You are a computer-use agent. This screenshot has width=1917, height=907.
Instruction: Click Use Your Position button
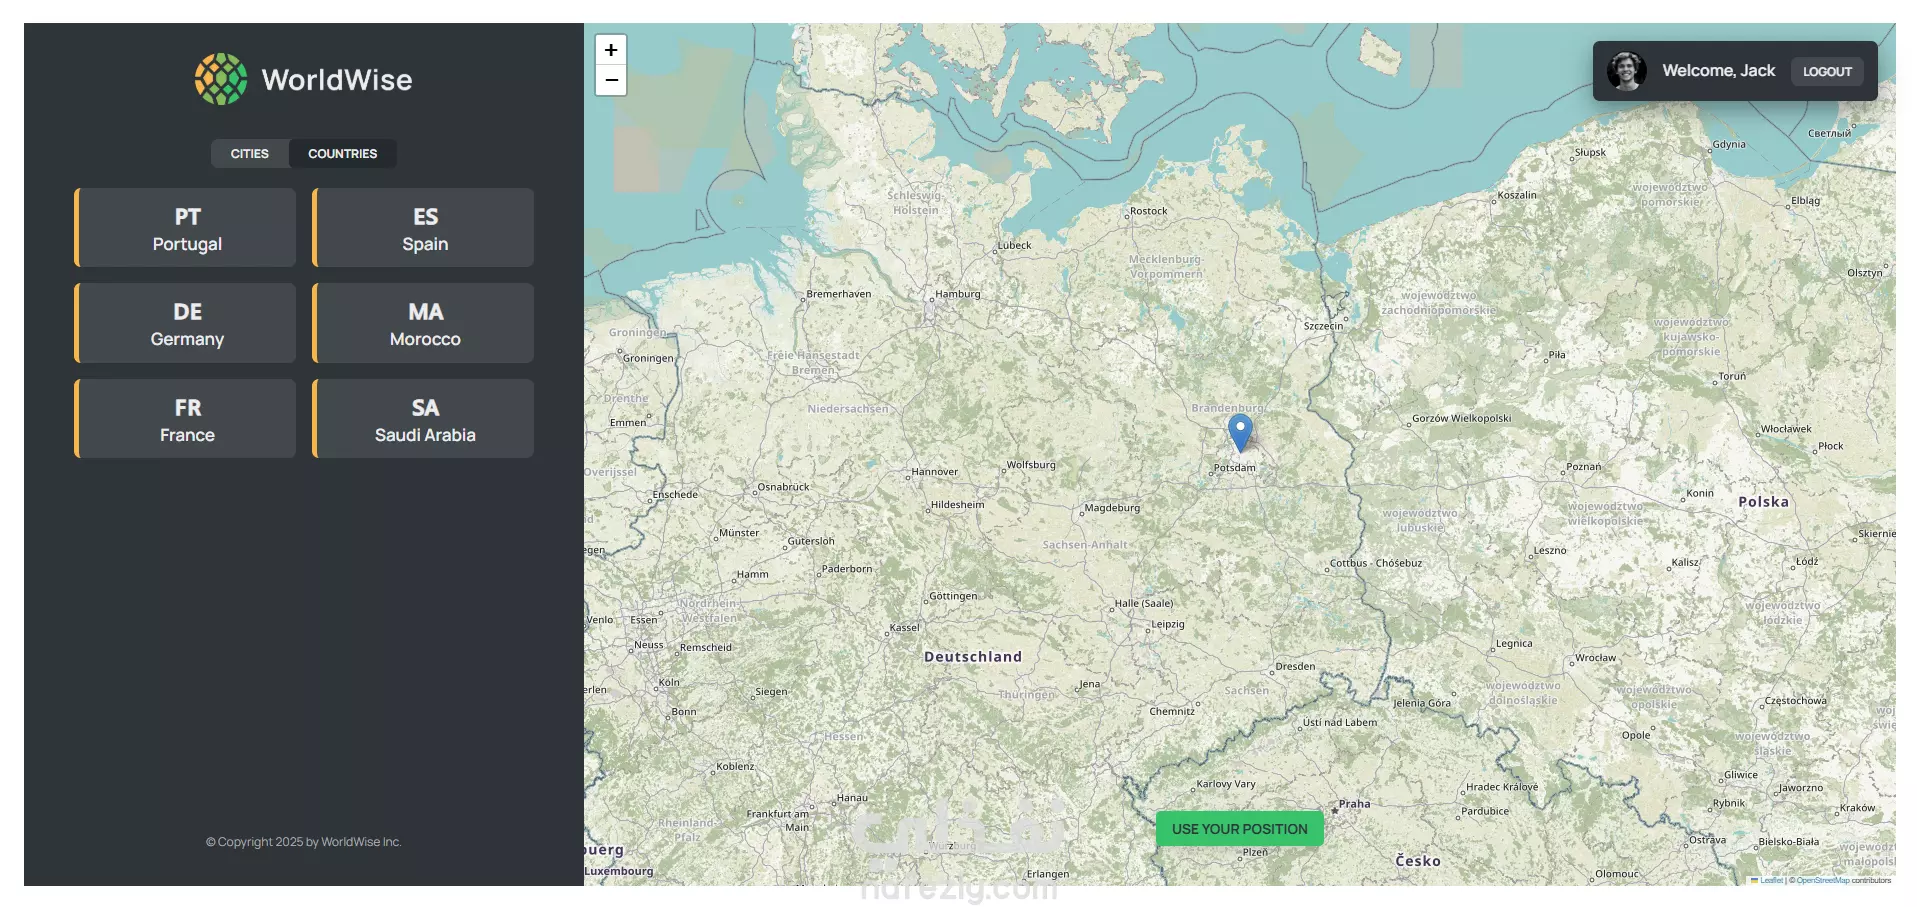pyautogui.click(x=1239, y=829)
